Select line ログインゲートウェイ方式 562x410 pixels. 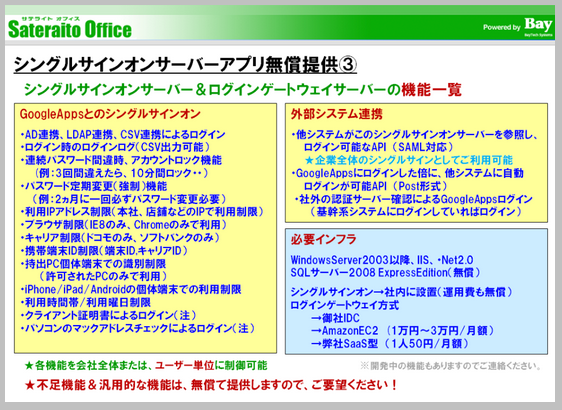(x=345, y=305)
